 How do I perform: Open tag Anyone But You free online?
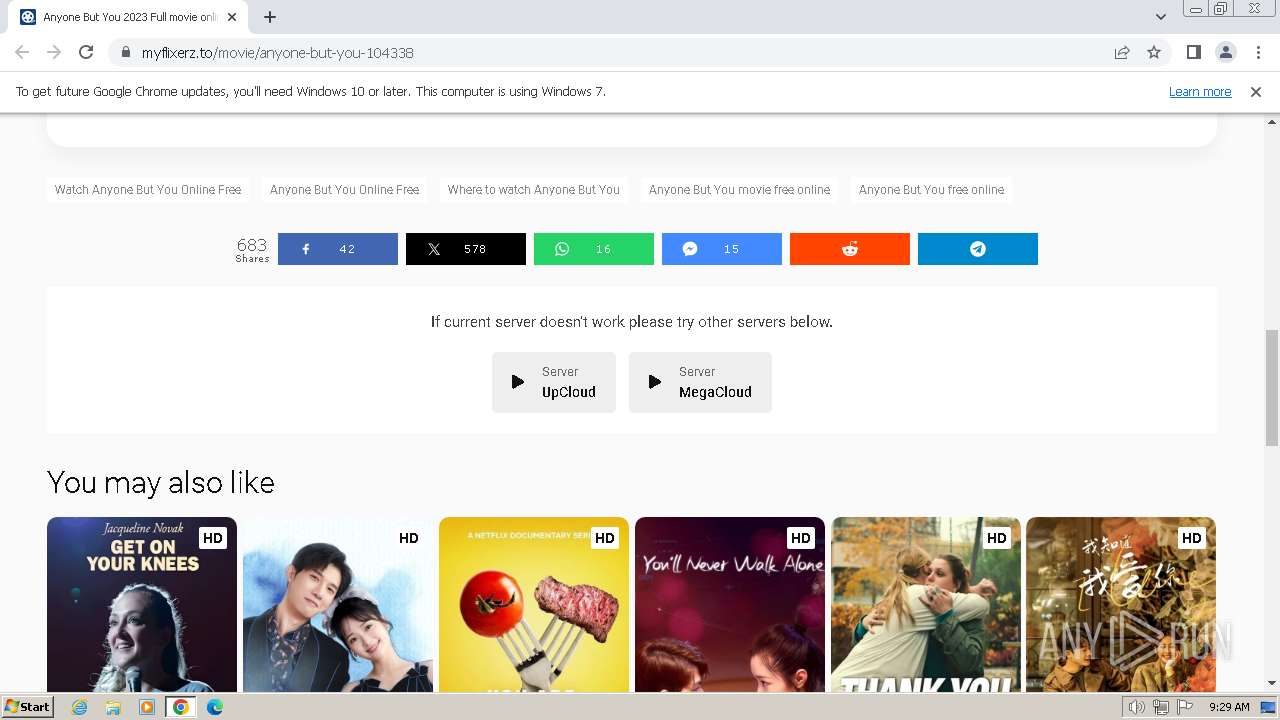[931, 189]
